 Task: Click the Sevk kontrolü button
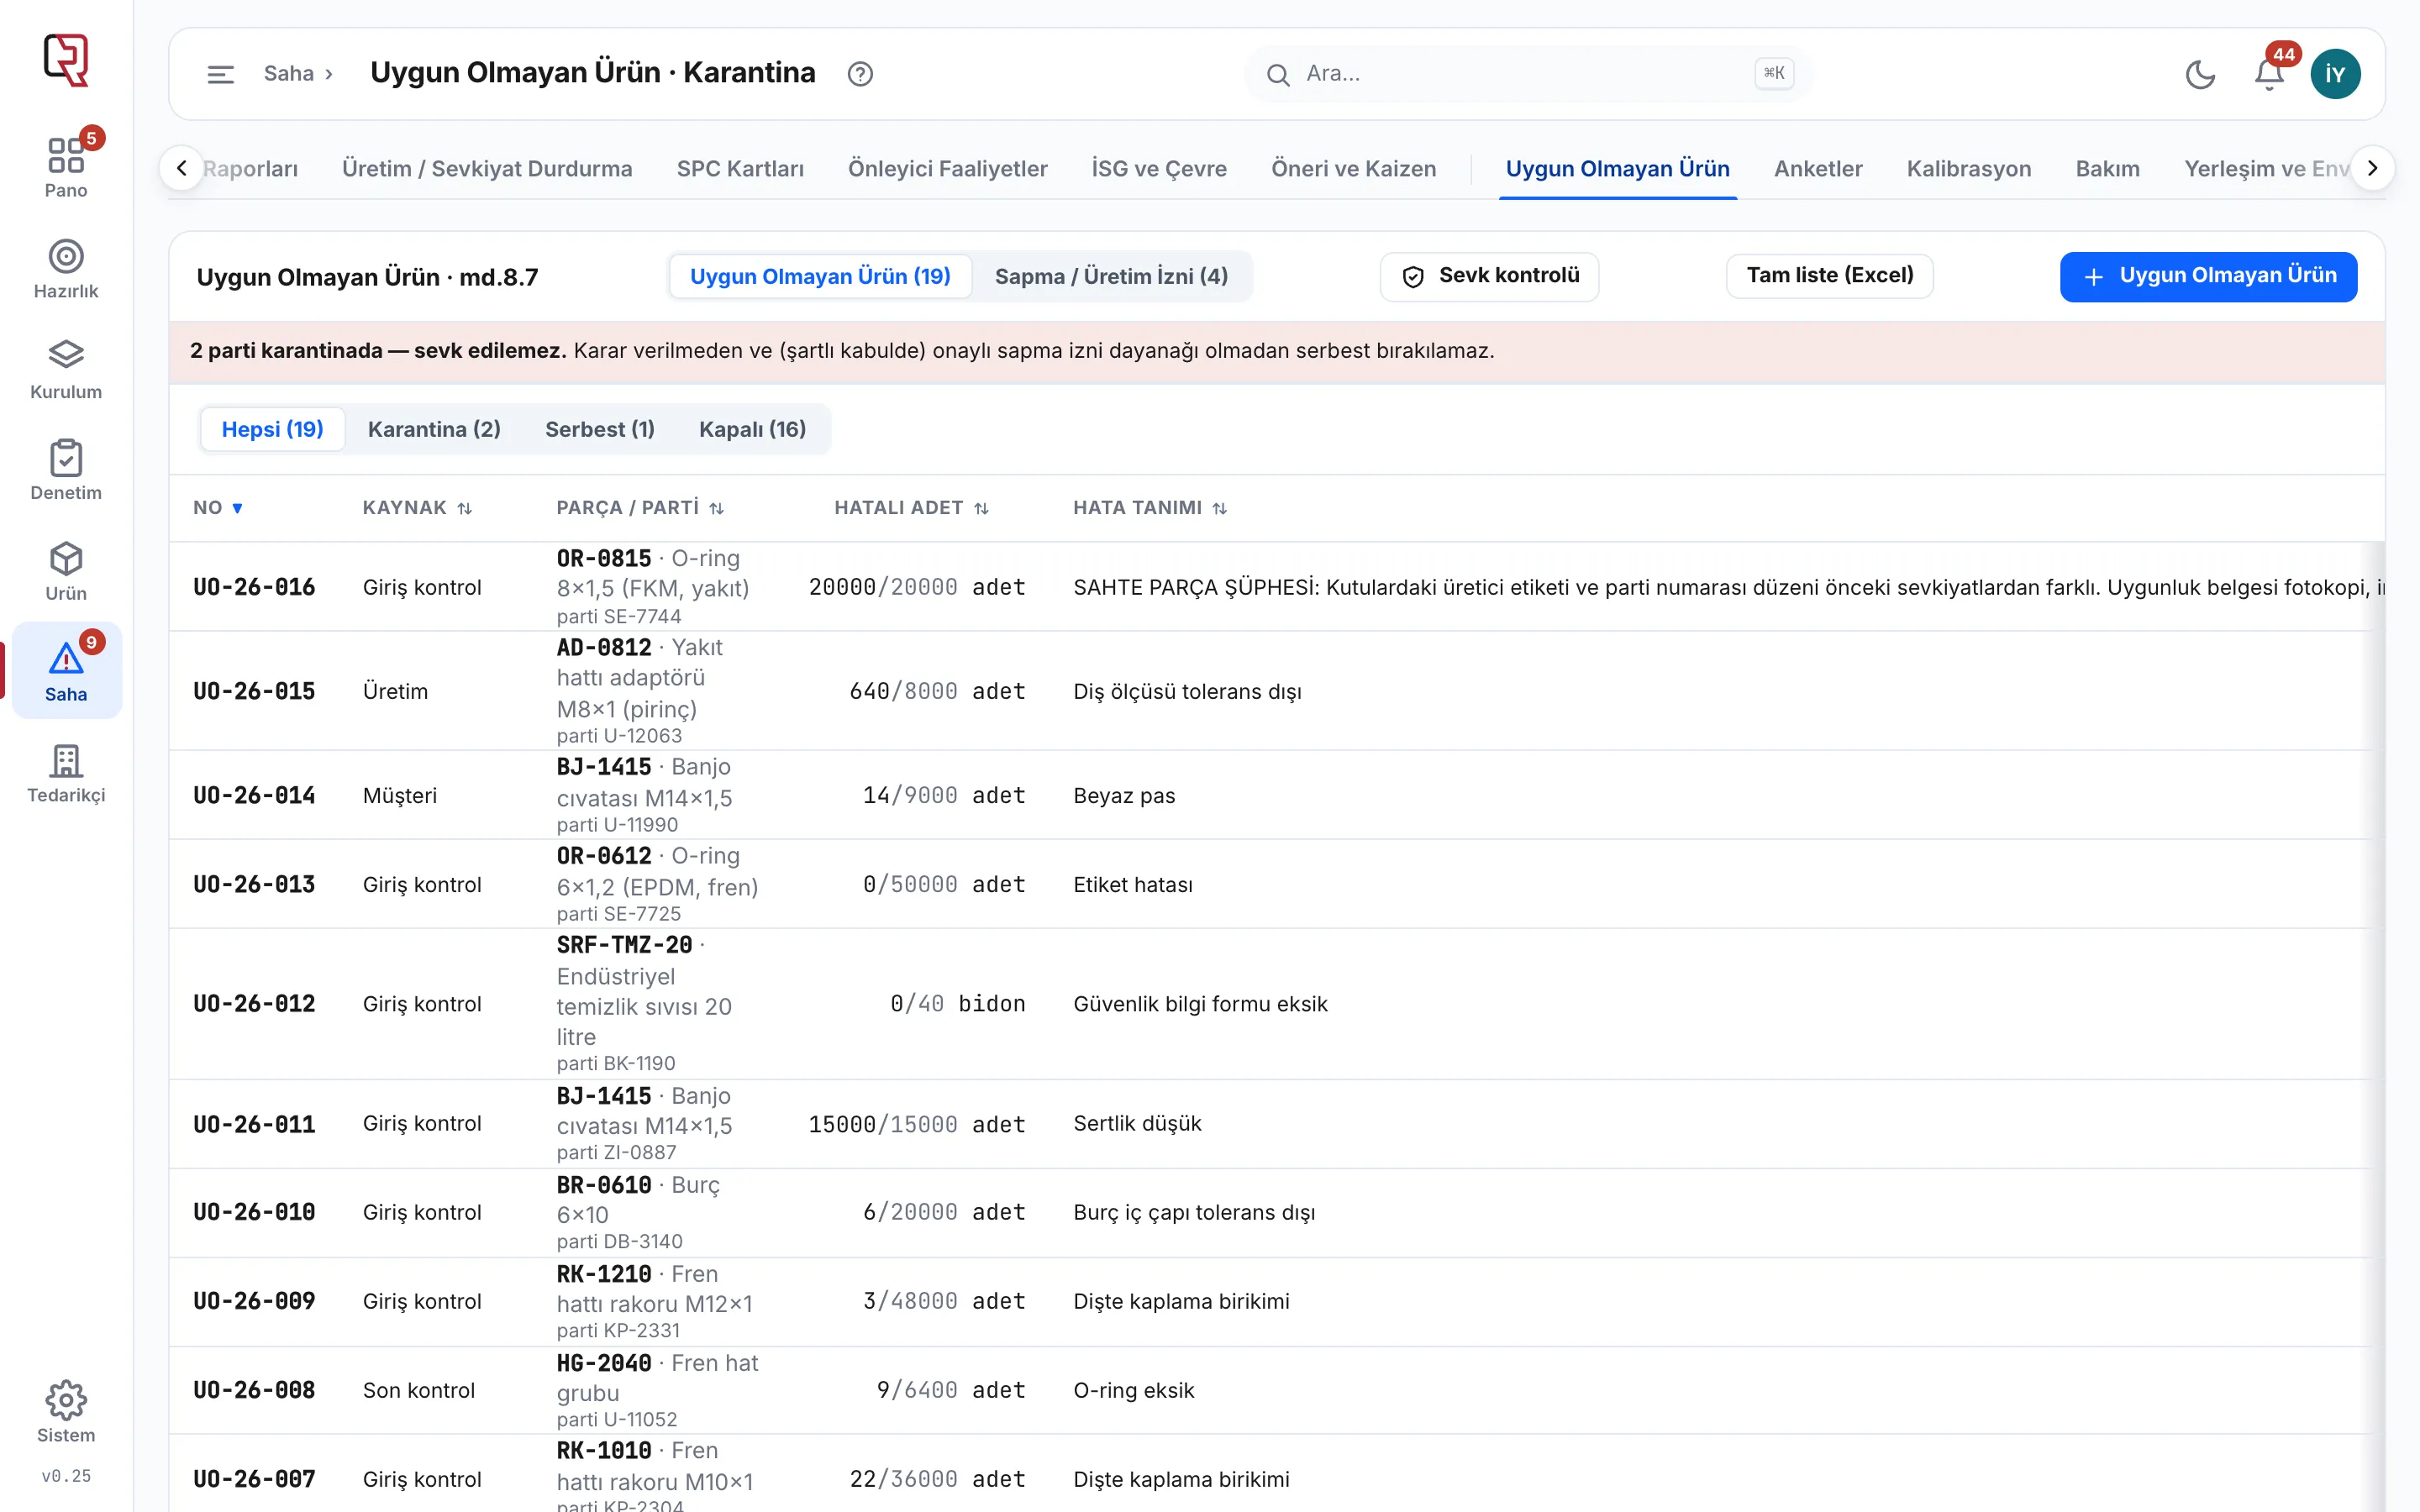1489,276
